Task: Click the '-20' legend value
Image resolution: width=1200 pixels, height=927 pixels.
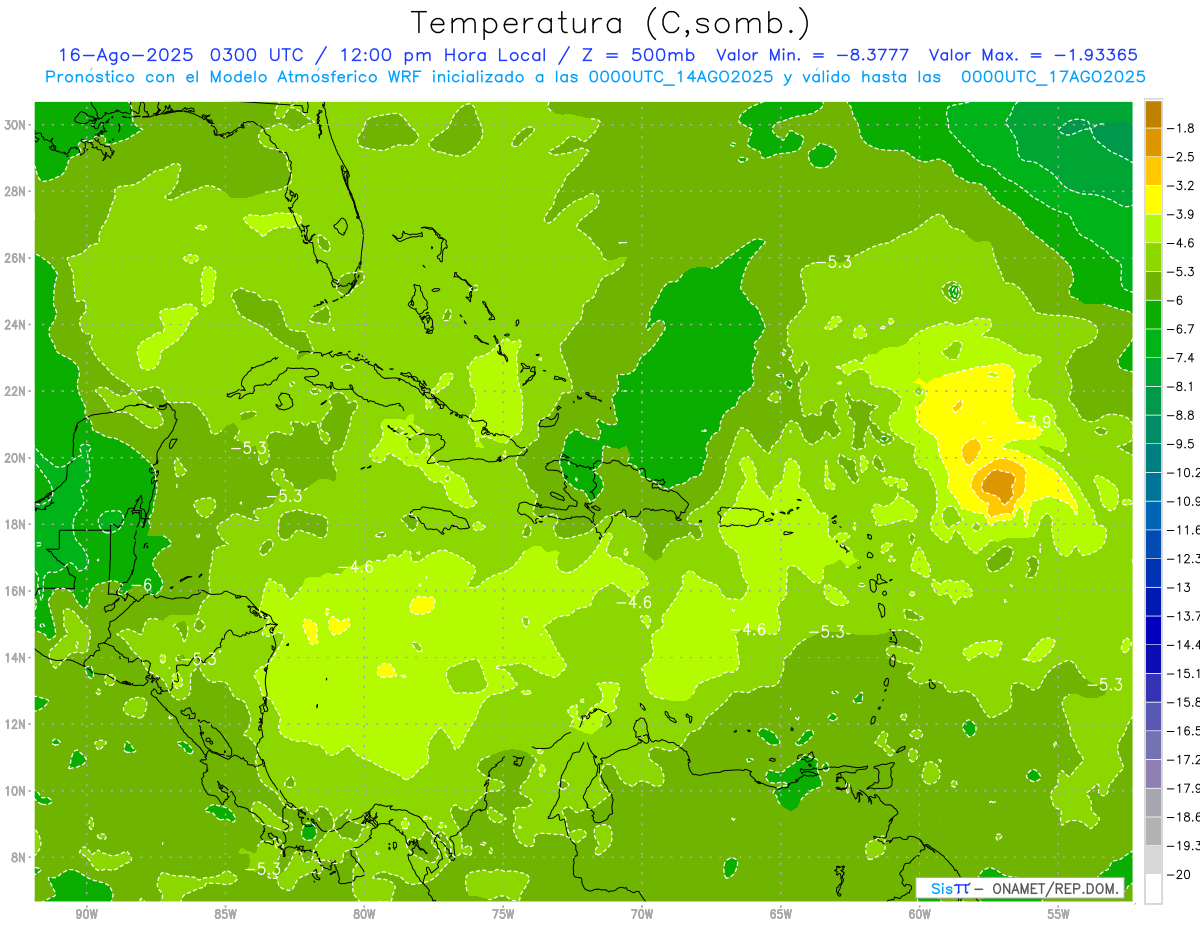Action: [1179, 874]
